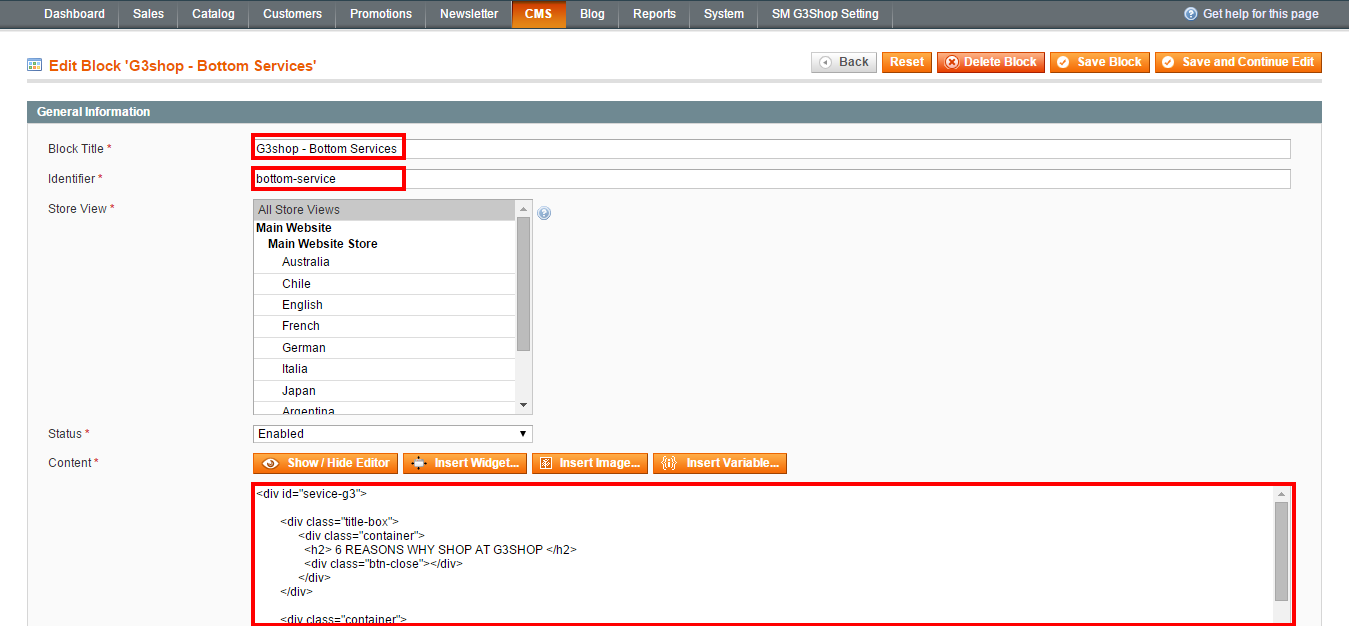Select Italia store view
Image resolution: width=1349 pixels, height=626 pixels.
tap(384, 369)
